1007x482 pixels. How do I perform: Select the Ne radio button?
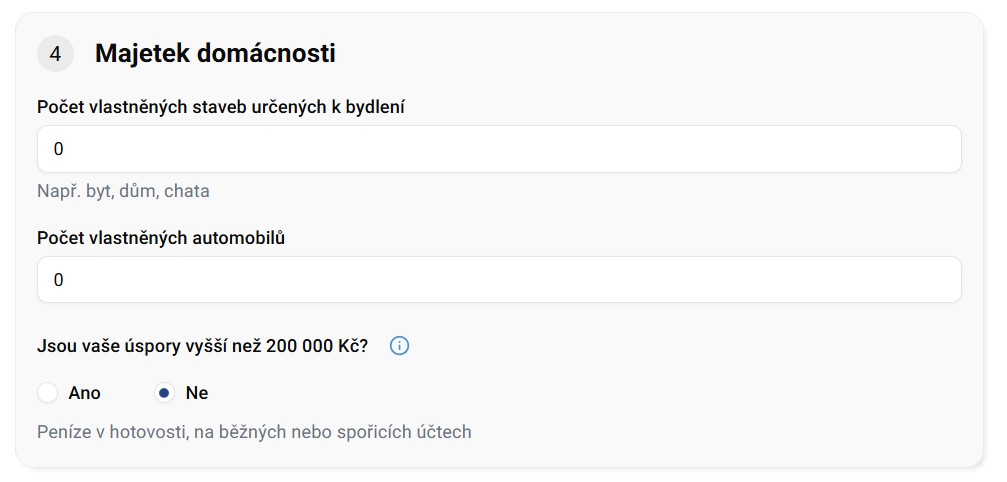[164, 393]
